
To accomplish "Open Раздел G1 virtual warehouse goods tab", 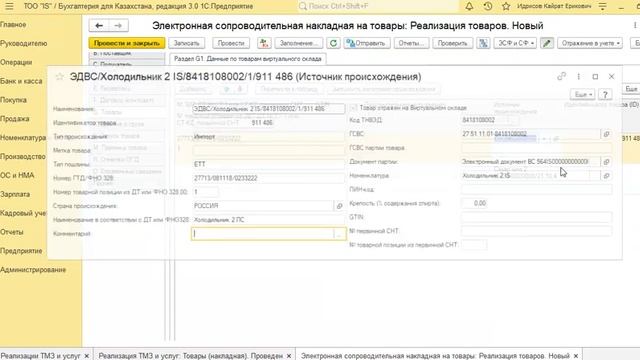I will (x=248, y=59).
